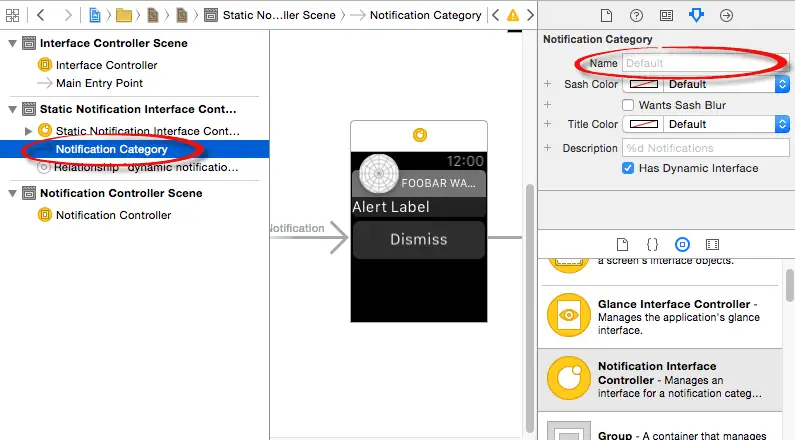Show the Code Snippet library

(651, 244)
